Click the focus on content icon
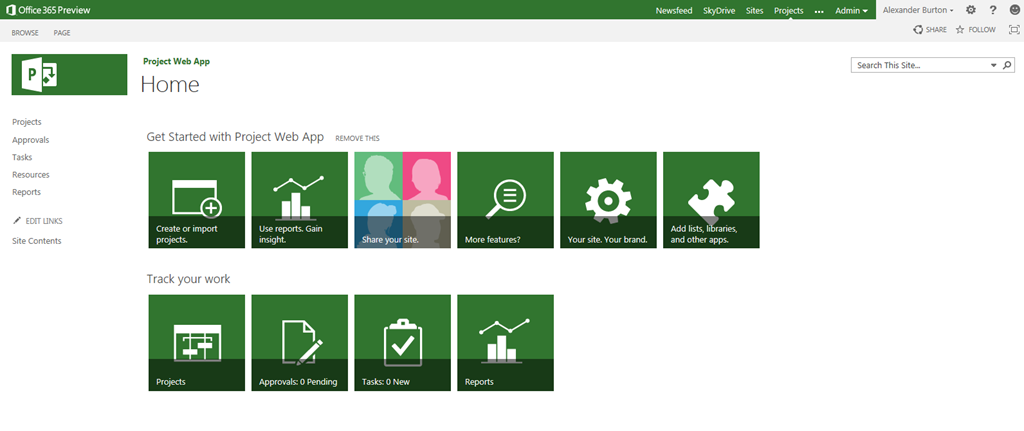 tap(1014, 29)
